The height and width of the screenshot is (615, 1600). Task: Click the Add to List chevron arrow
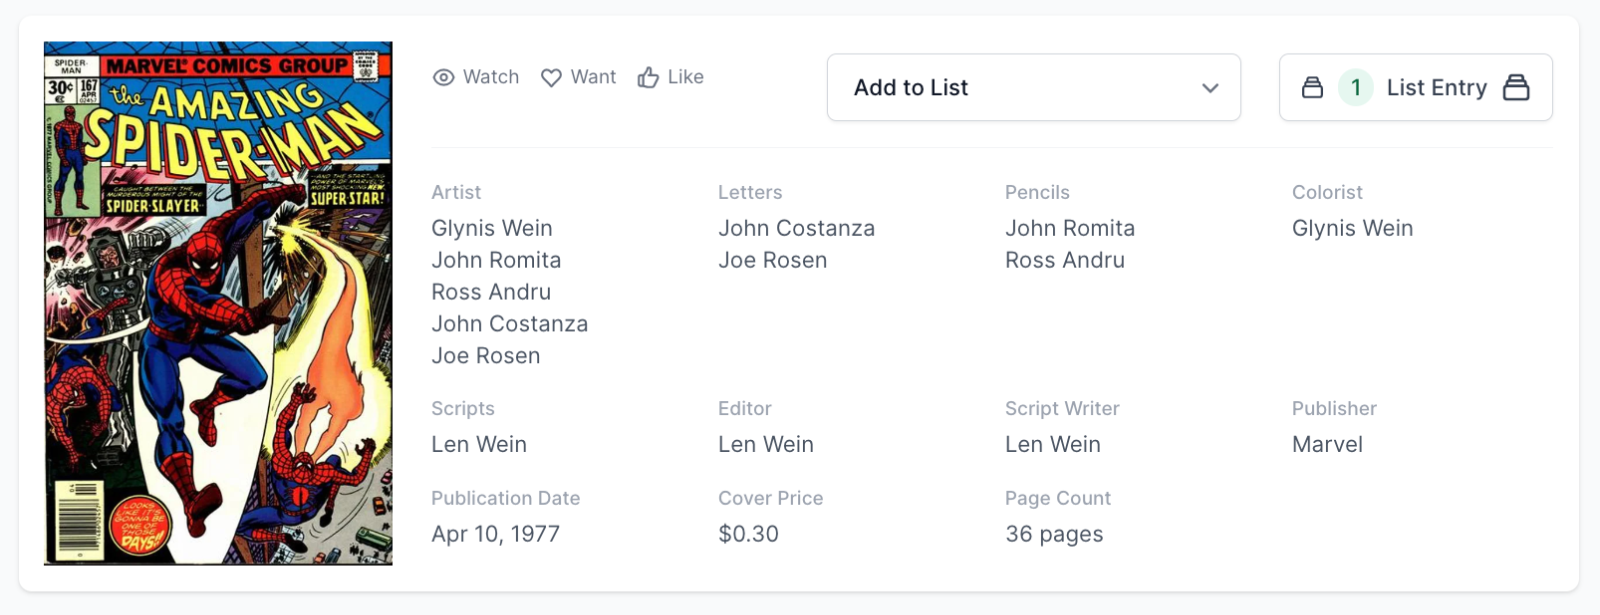(1210, 88)
